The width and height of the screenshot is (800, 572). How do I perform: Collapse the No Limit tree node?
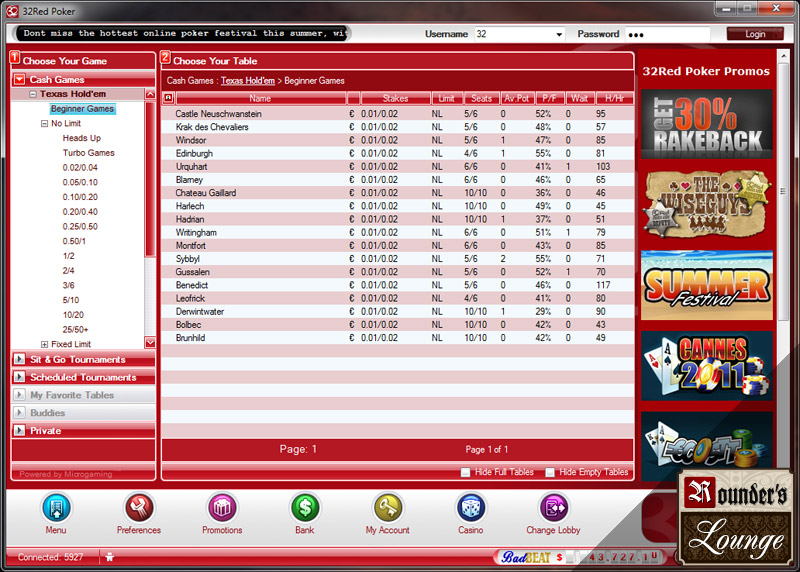[44, 123]
